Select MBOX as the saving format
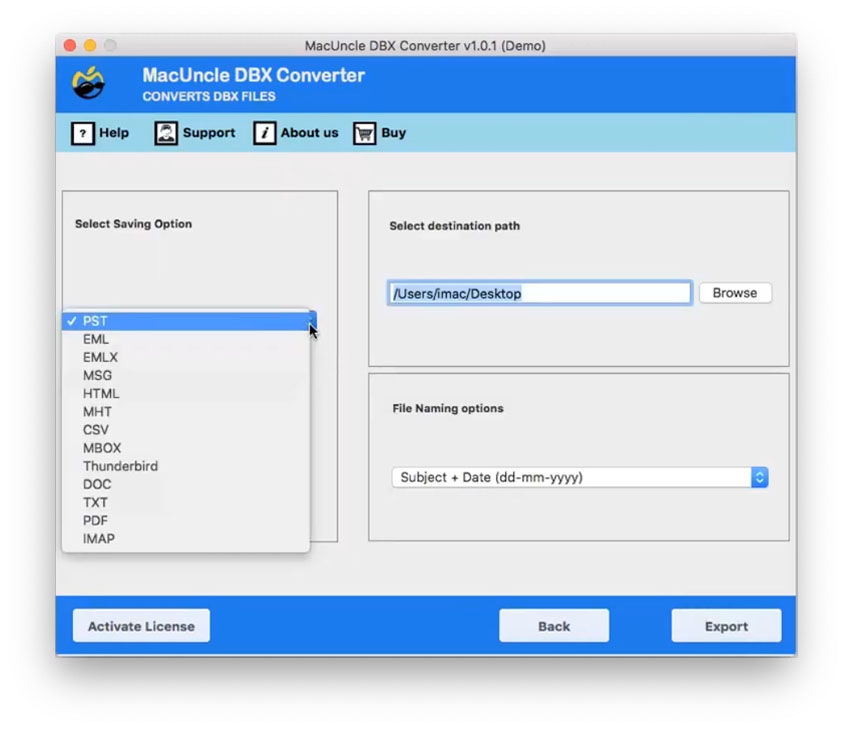The width and height of the screenshot is (846, 729). coord(102,448)
